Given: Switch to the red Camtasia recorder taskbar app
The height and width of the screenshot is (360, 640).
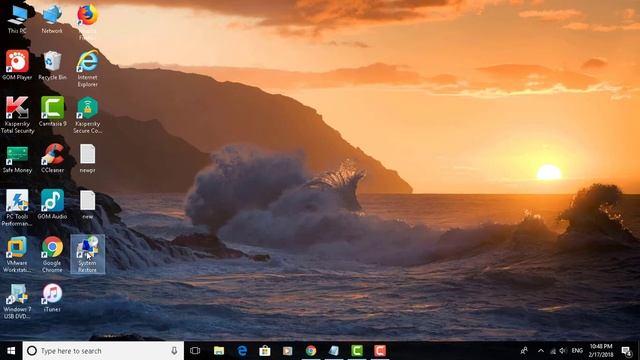Looking at the screenshot, I should [380, 351].
